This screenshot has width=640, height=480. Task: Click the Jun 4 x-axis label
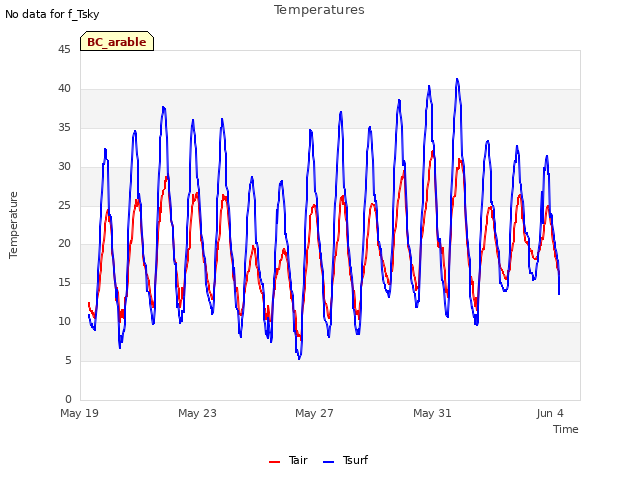550,413
